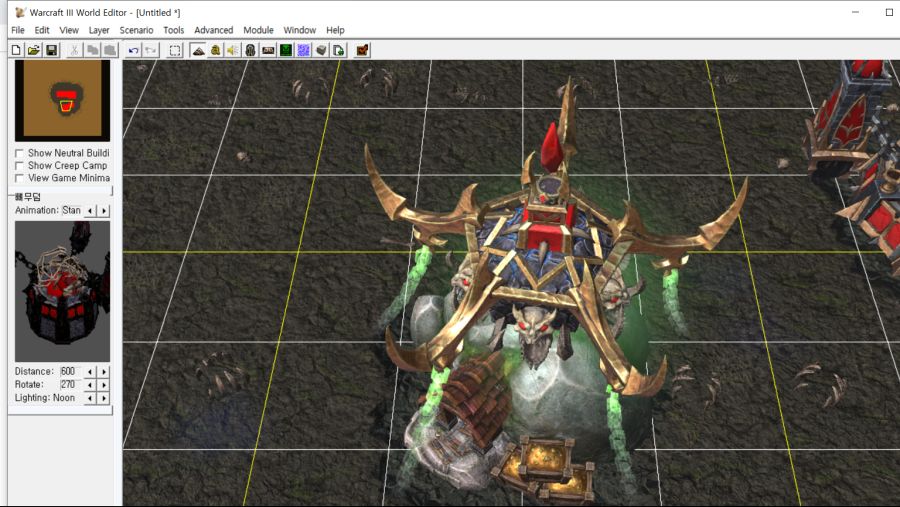Open the Tools menu
Image resolution: width=900 pixels, height=507 pixels.
pos(173,30)
